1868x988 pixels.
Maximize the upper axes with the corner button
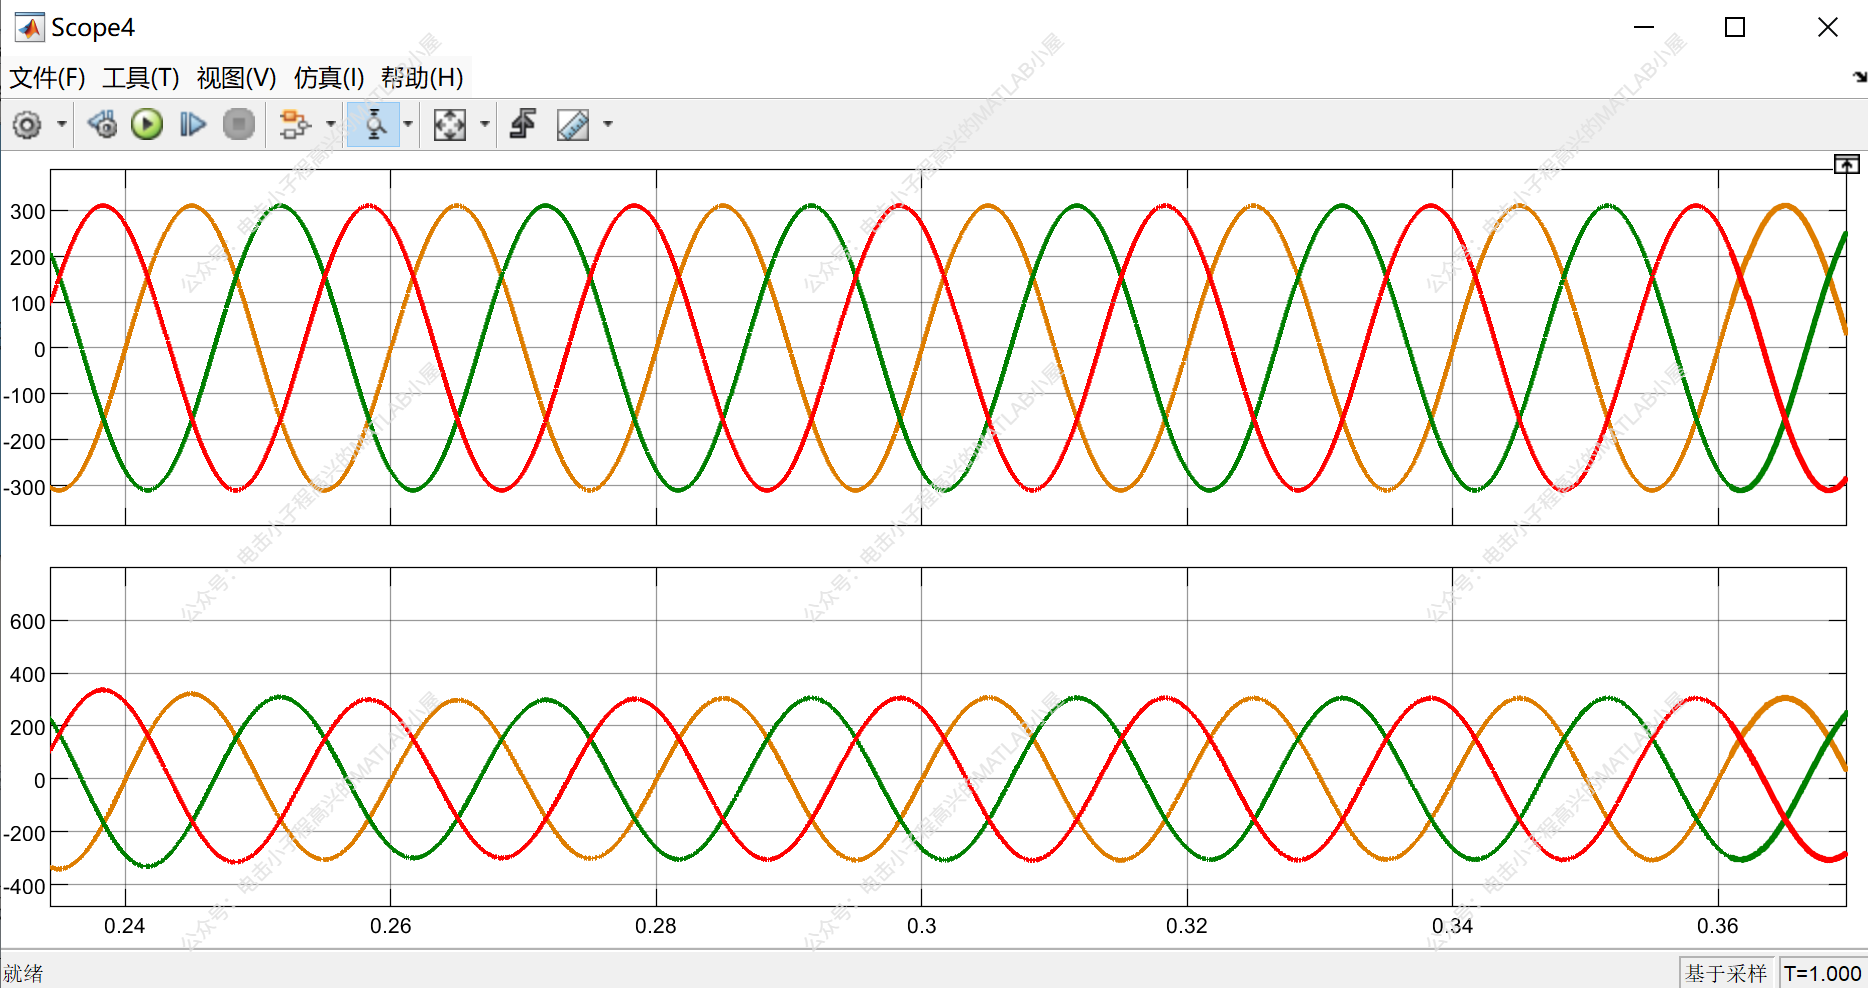pyautogui.click(x=1846, y=164)
